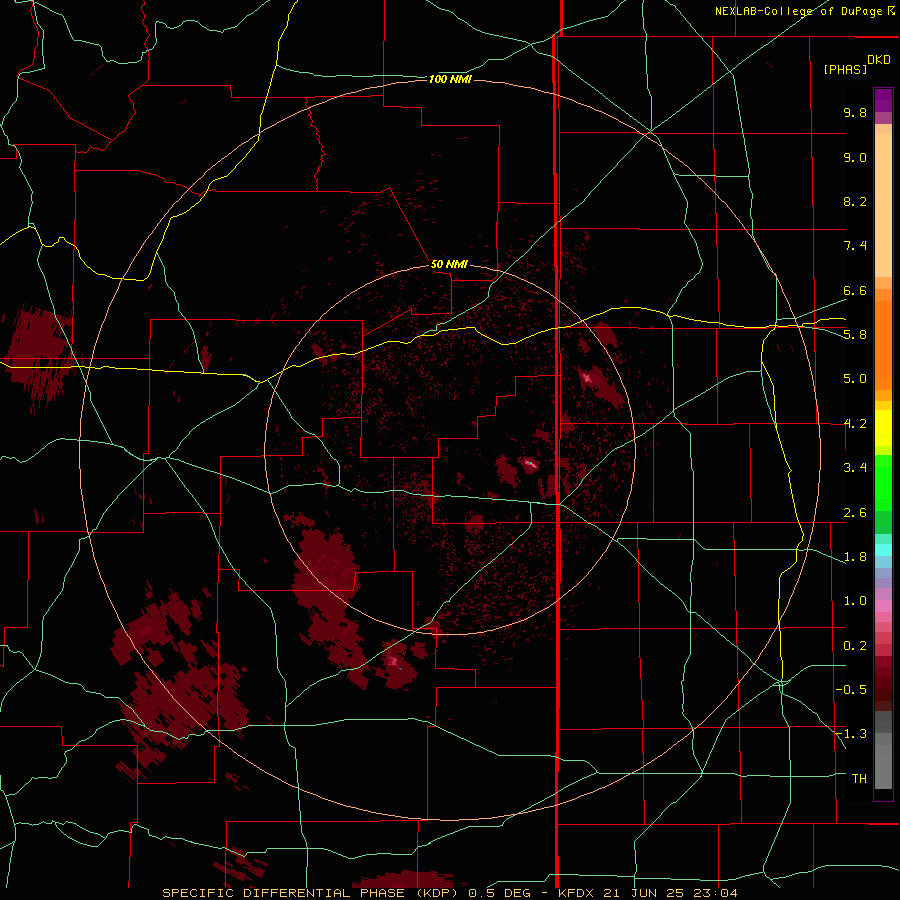The image size is (900, 900).
Task: Click the 2.6 scale value
Action: point(855,513)
